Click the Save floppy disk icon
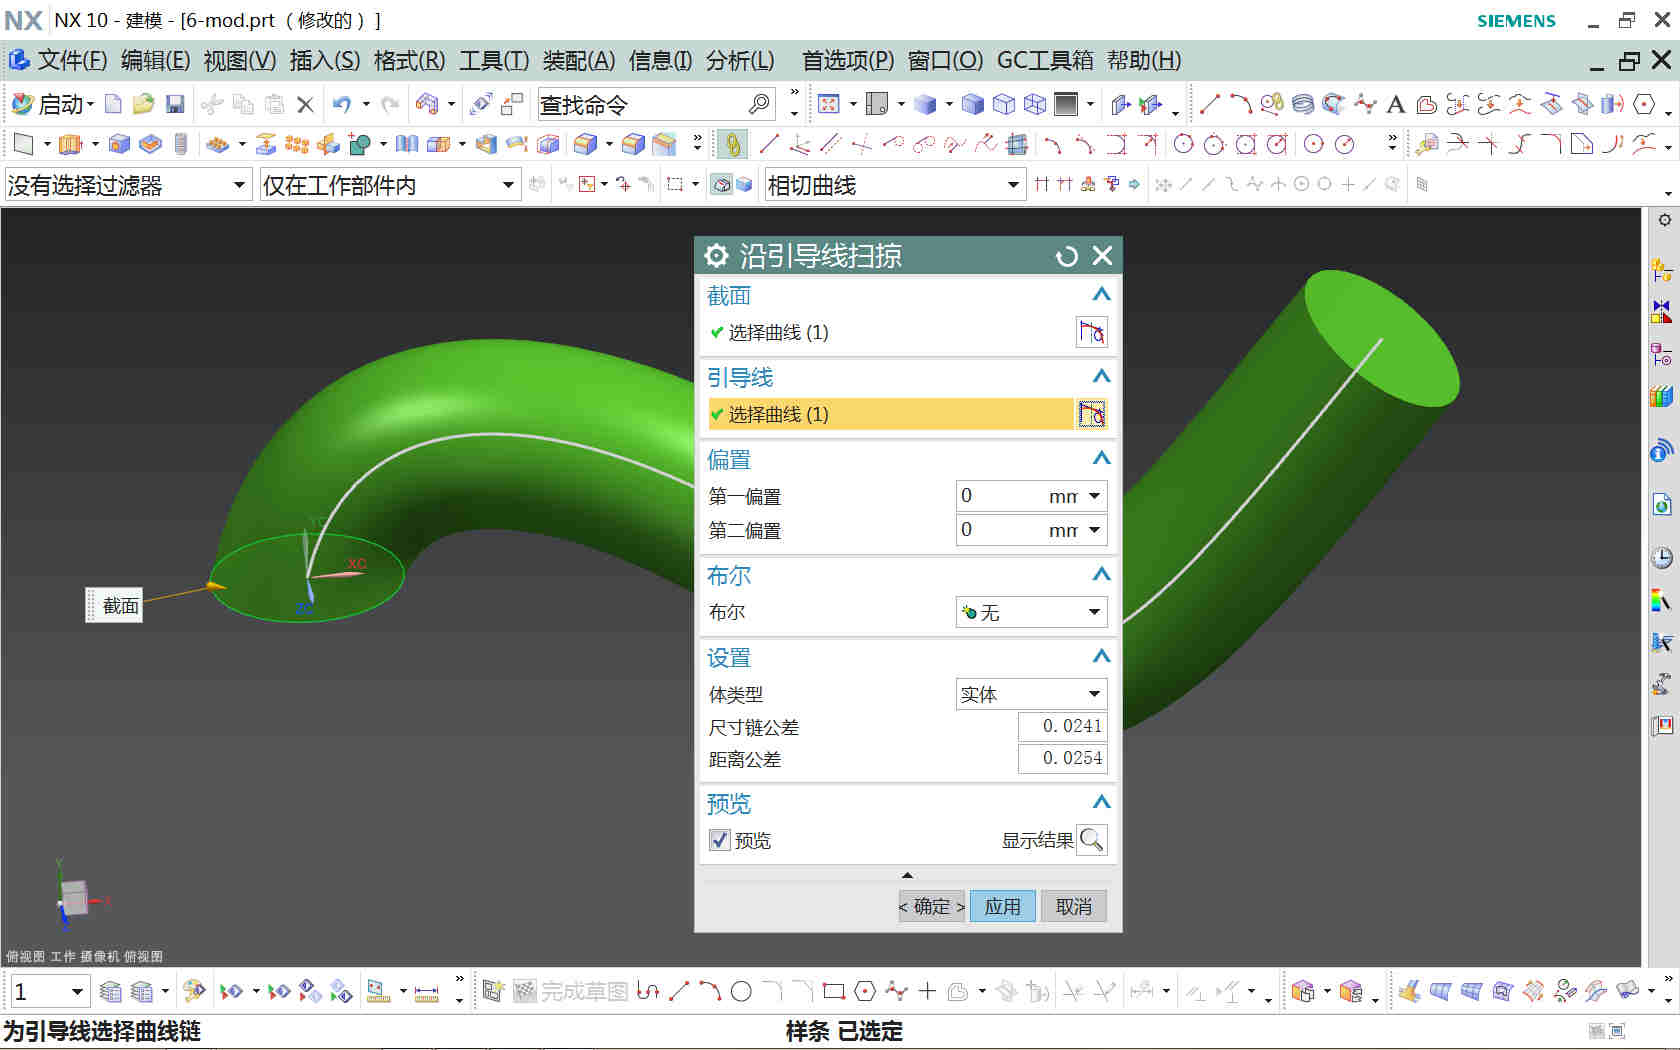Screen dimensions: 1680x1050 pos(175,104)
